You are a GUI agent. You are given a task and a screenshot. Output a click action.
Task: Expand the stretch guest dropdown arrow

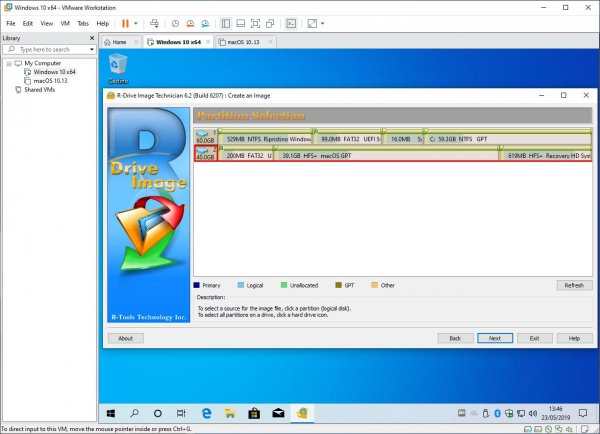[322, 24]
